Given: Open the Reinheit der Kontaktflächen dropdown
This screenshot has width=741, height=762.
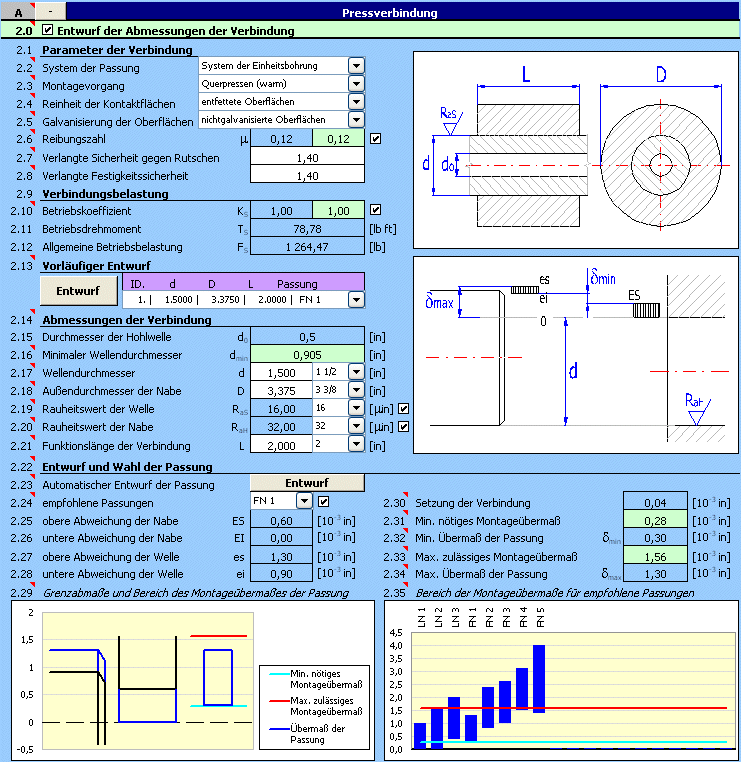Looking at the screenshot, I should 356,102.
